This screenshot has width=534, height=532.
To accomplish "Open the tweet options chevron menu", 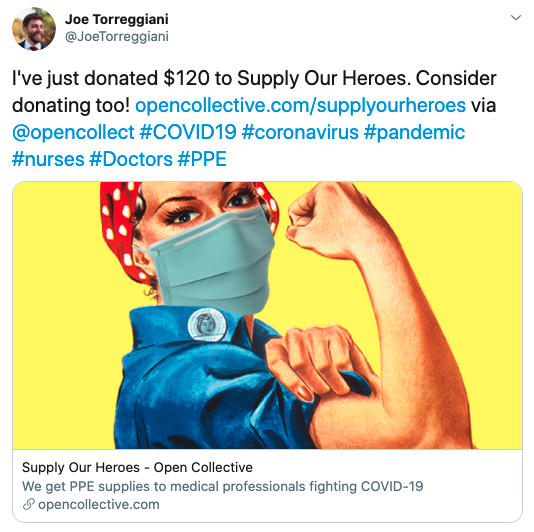I will pos(516,18).
